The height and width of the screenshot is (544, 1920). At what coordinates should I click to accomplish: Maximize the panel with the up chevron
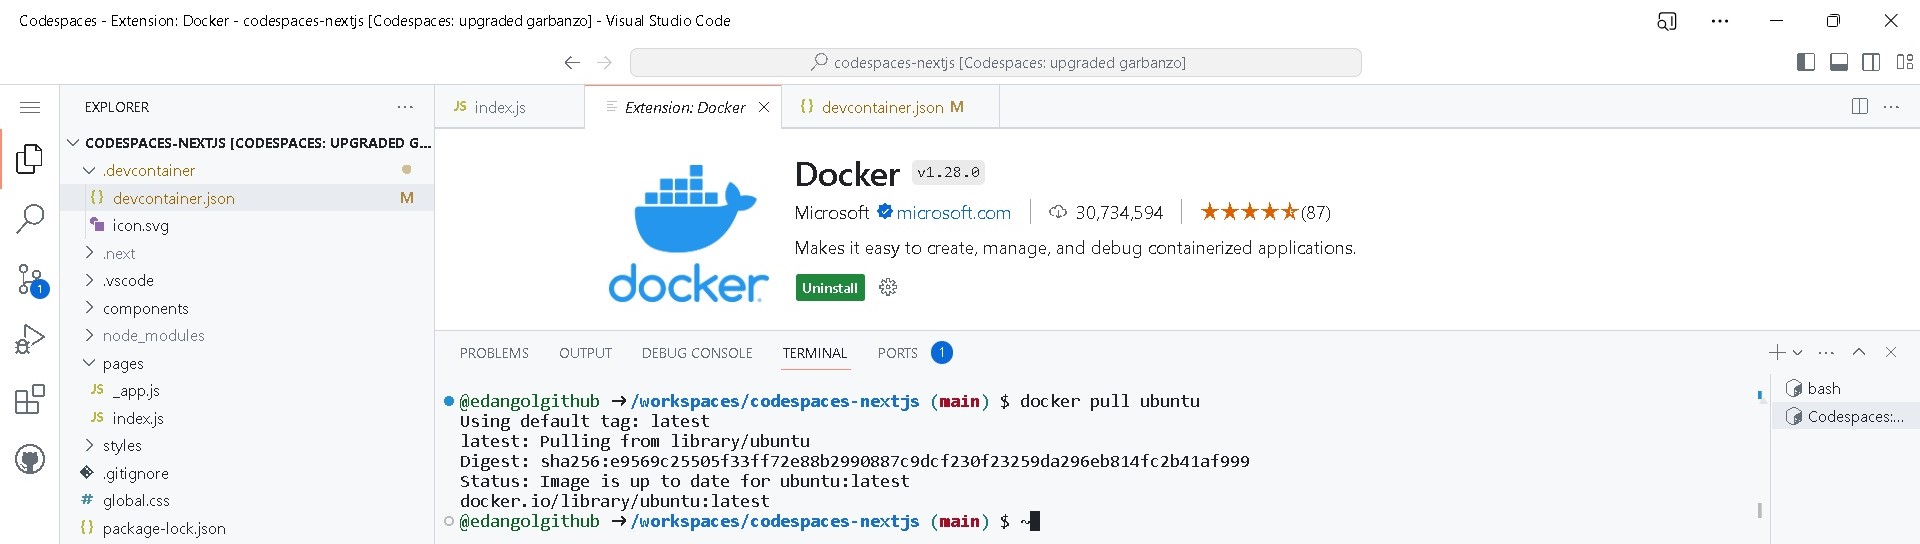point(1859,352)
